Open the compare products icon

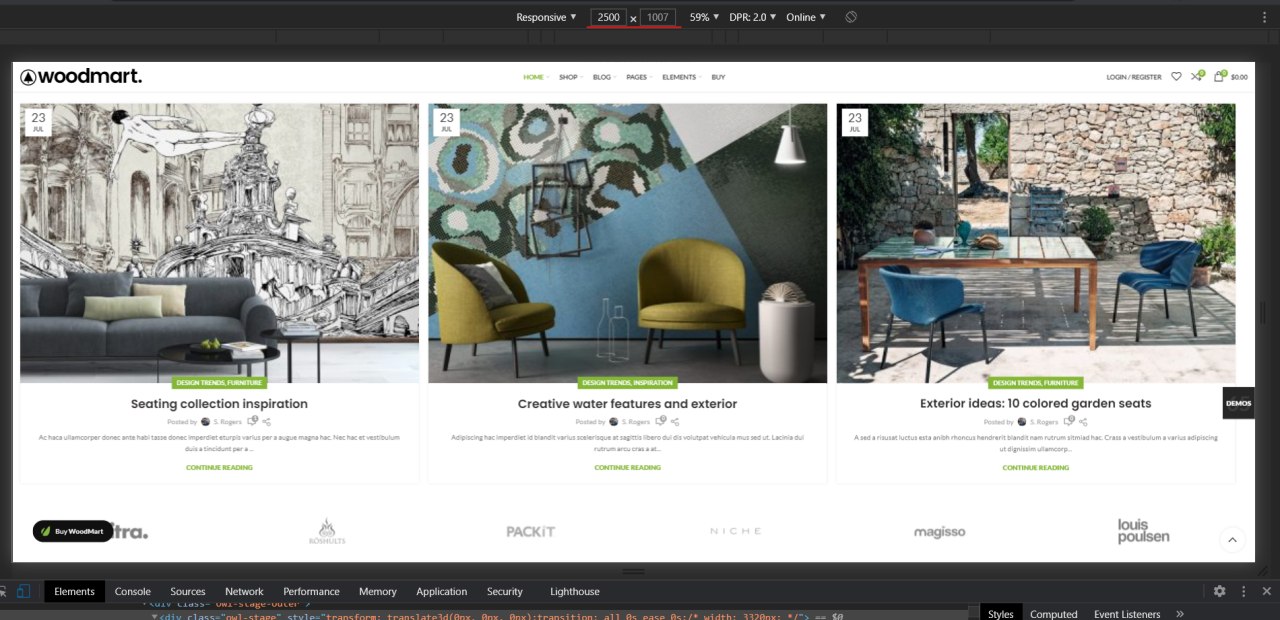click(1196, 76)
